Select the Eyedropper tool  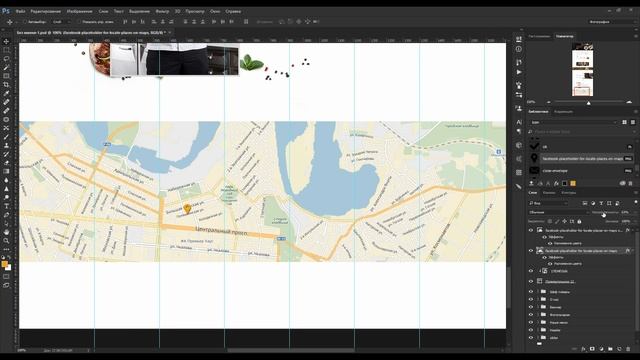[x=6, y=93]
